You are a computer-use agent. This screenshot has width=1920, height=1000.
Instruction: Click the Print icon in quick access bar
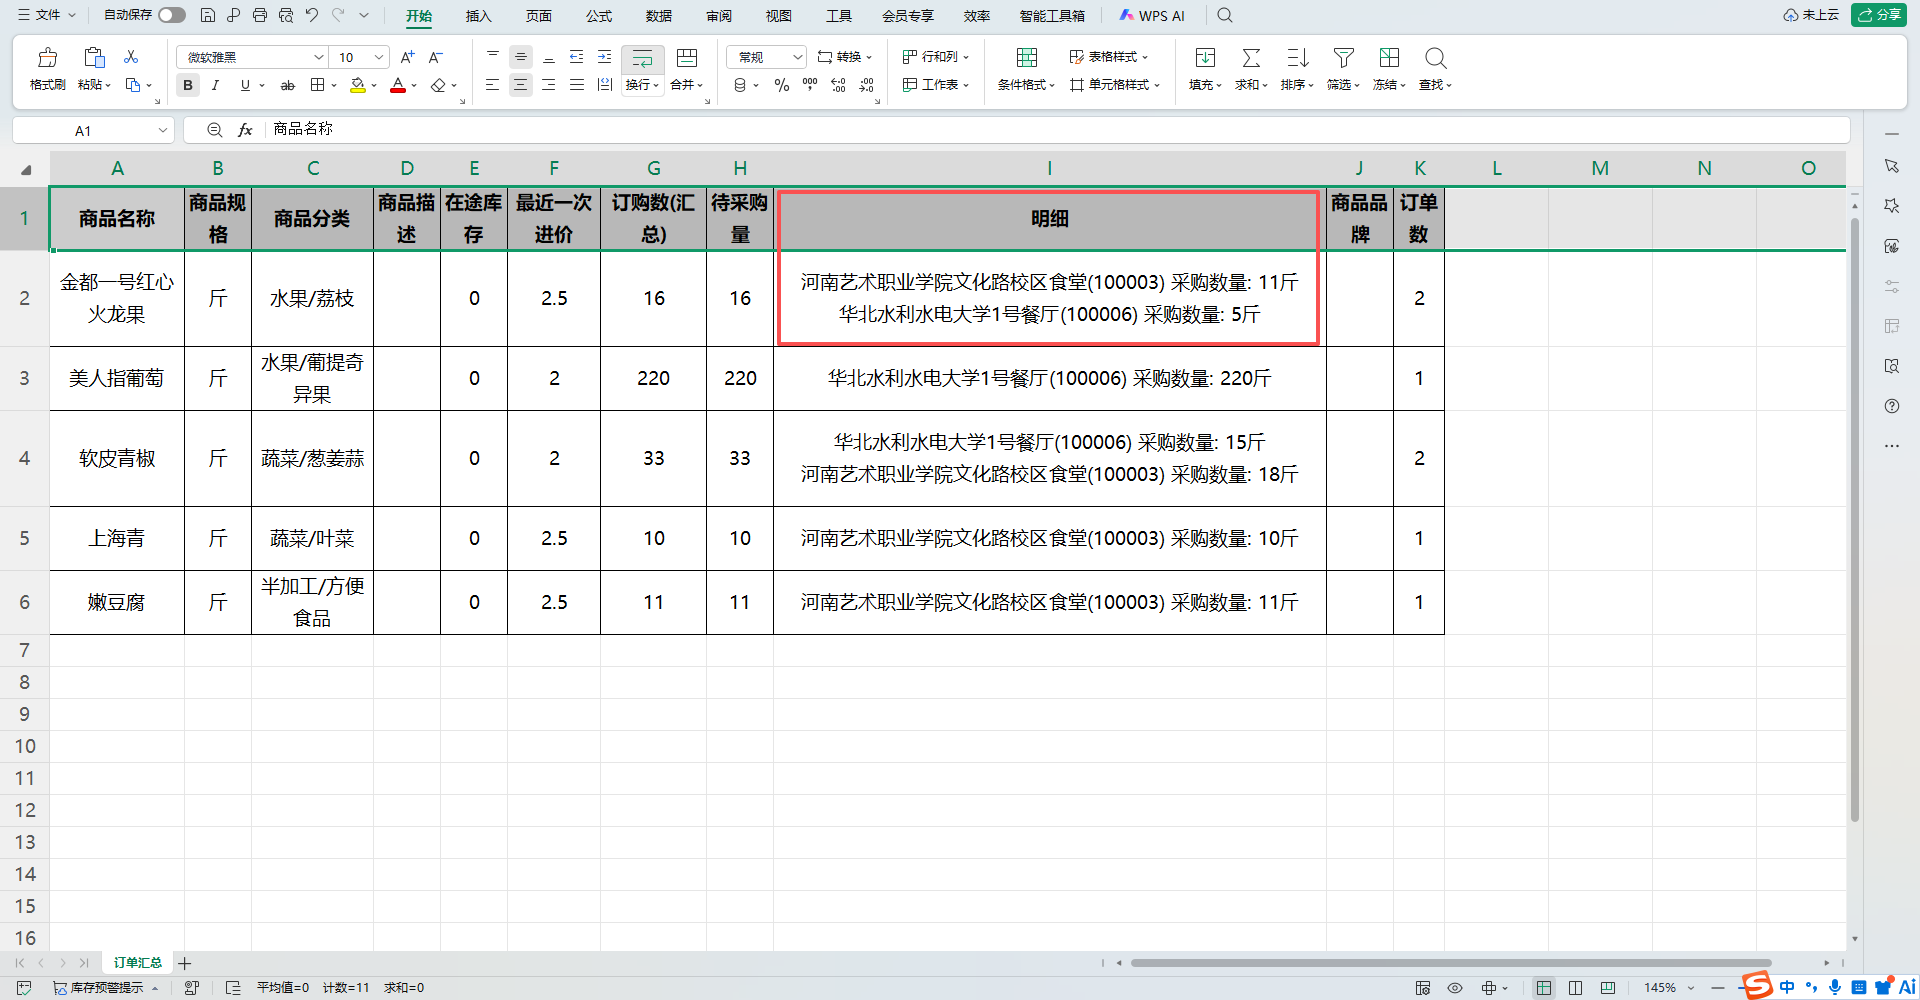pos(260,15)
